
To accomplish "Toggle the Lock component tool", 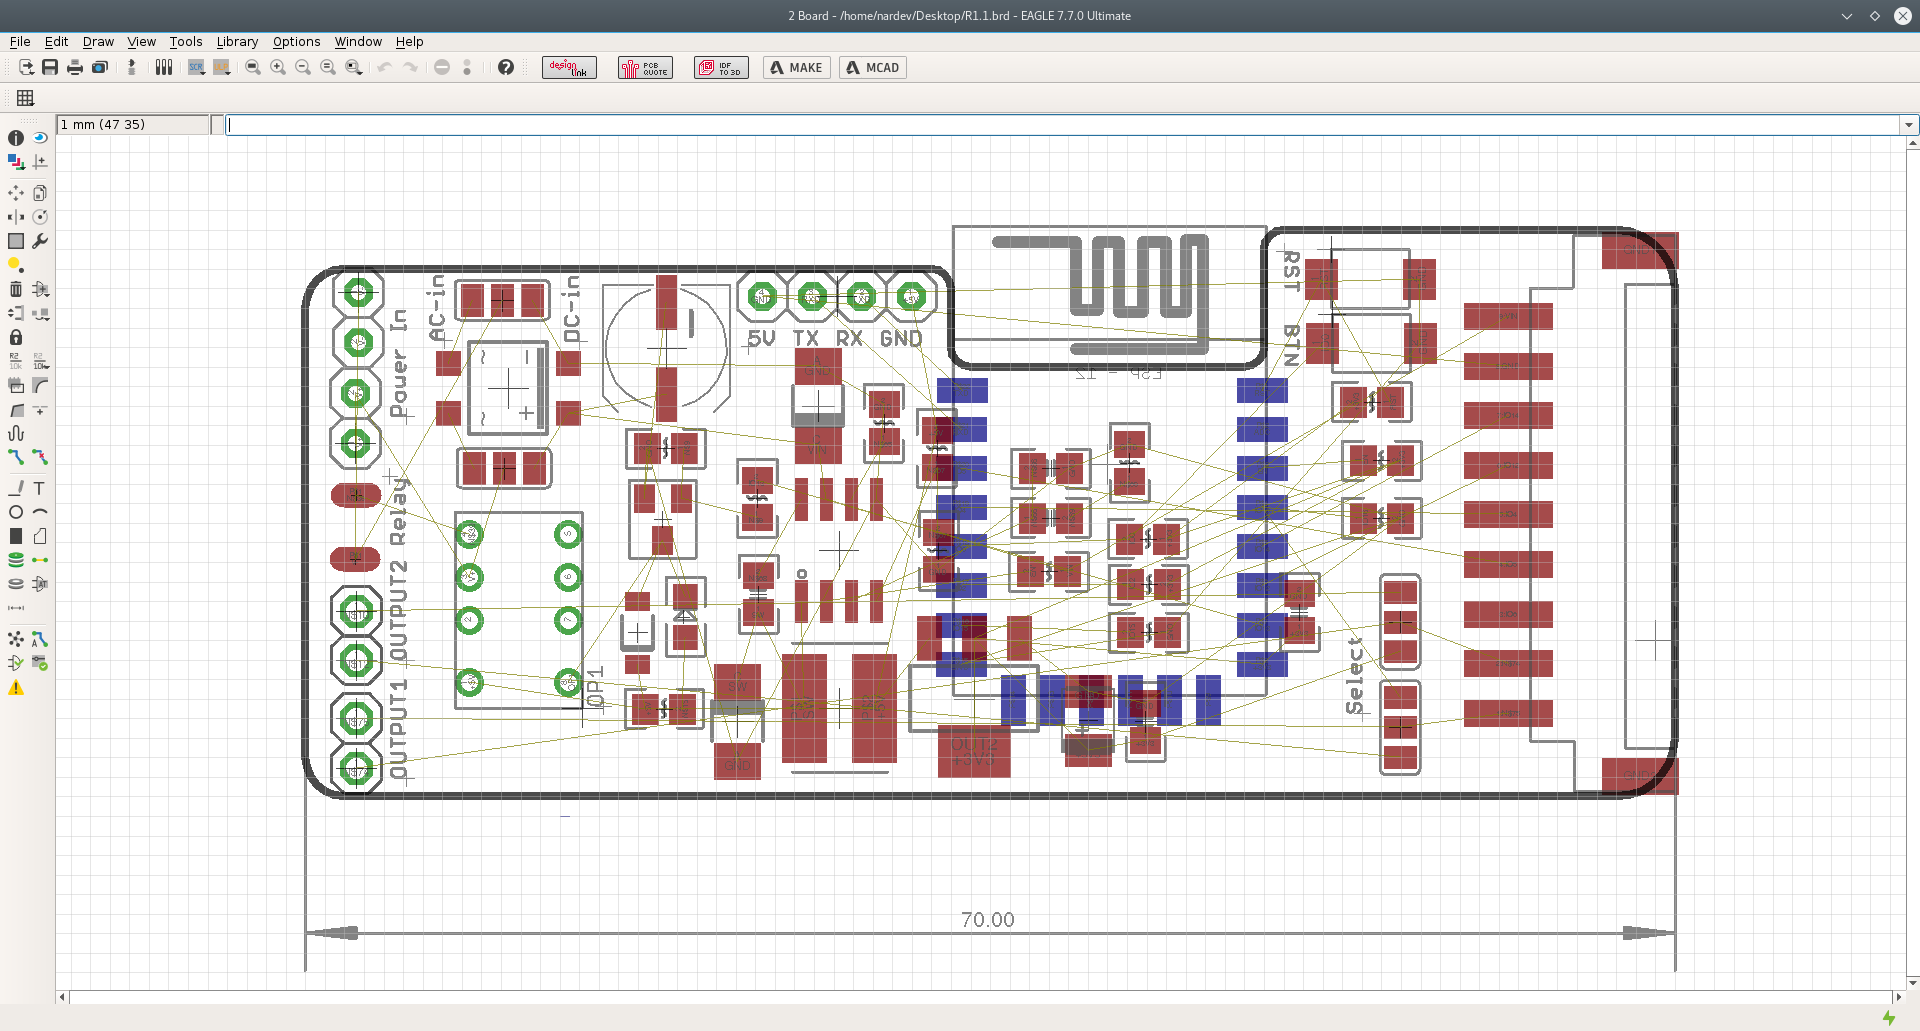I will pos(16,337).
